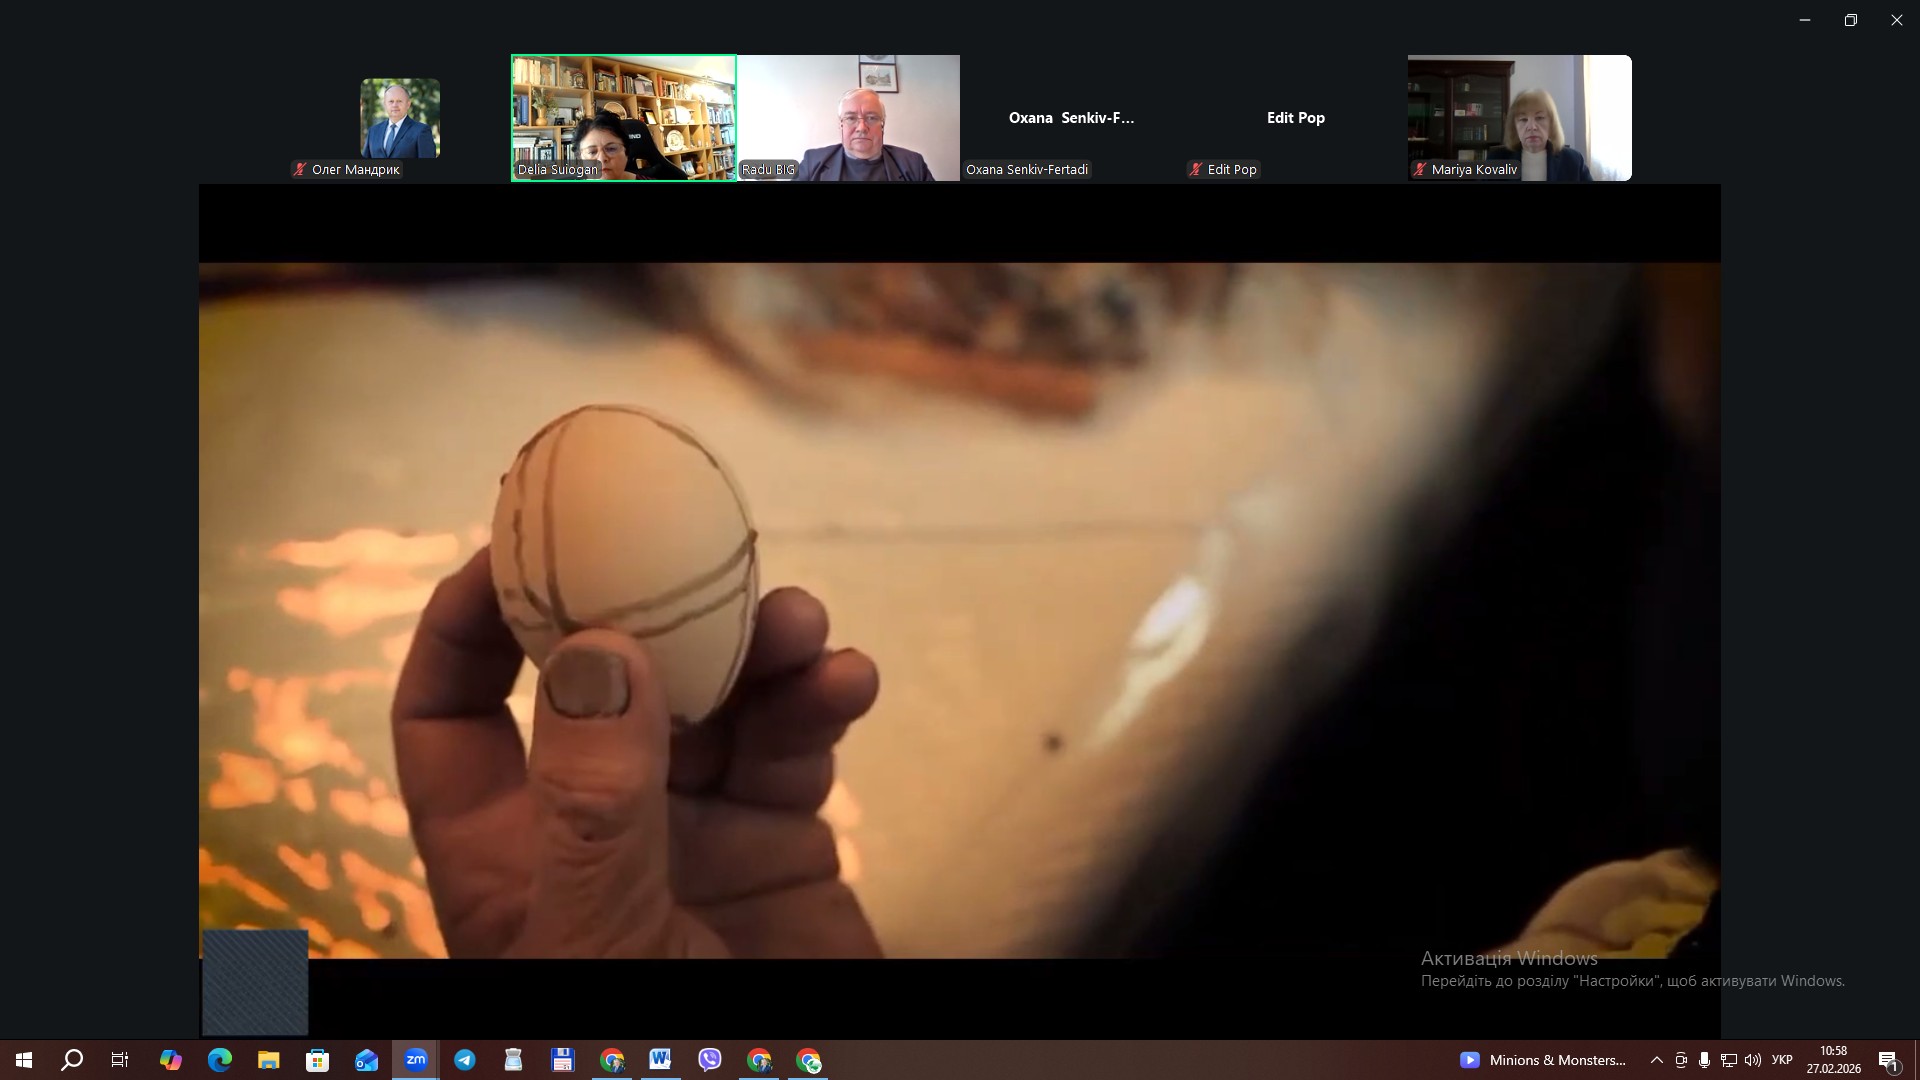This screenshot has height=1080, width=1920.
Task: Click the Minions & Monsters widget
Action: pyautogui.click(x=1543, y=1060)
